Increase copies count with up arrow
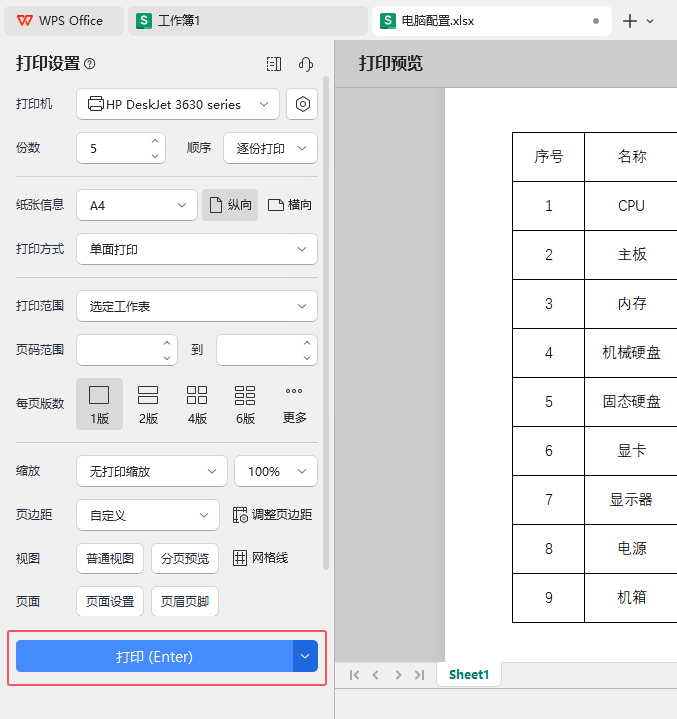Screen dimensions: 677x719 tap(155, 141)
